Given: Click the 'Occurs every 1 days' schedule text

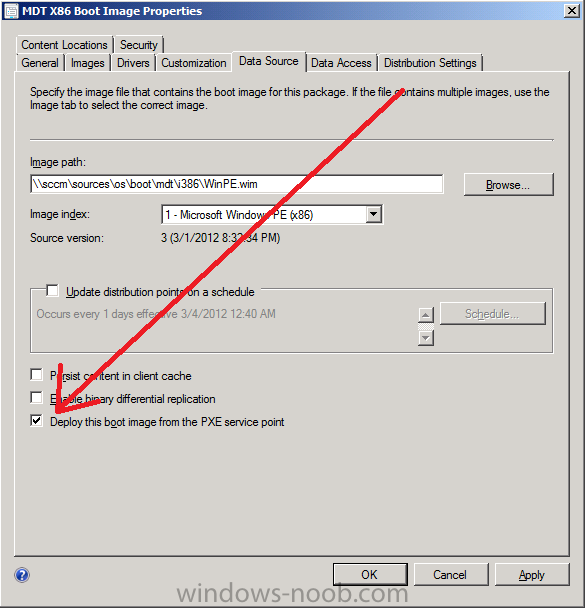Looking at the screenshot, I should click(156, 314).
